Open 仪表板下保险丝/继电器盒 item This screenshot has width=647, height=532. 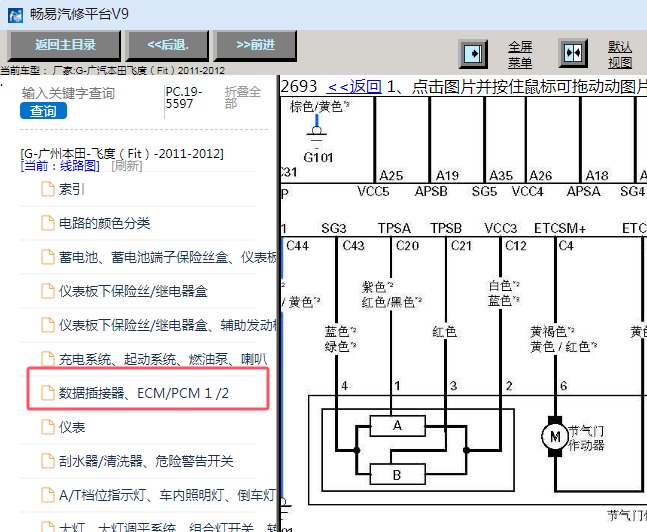coord(133,291)
